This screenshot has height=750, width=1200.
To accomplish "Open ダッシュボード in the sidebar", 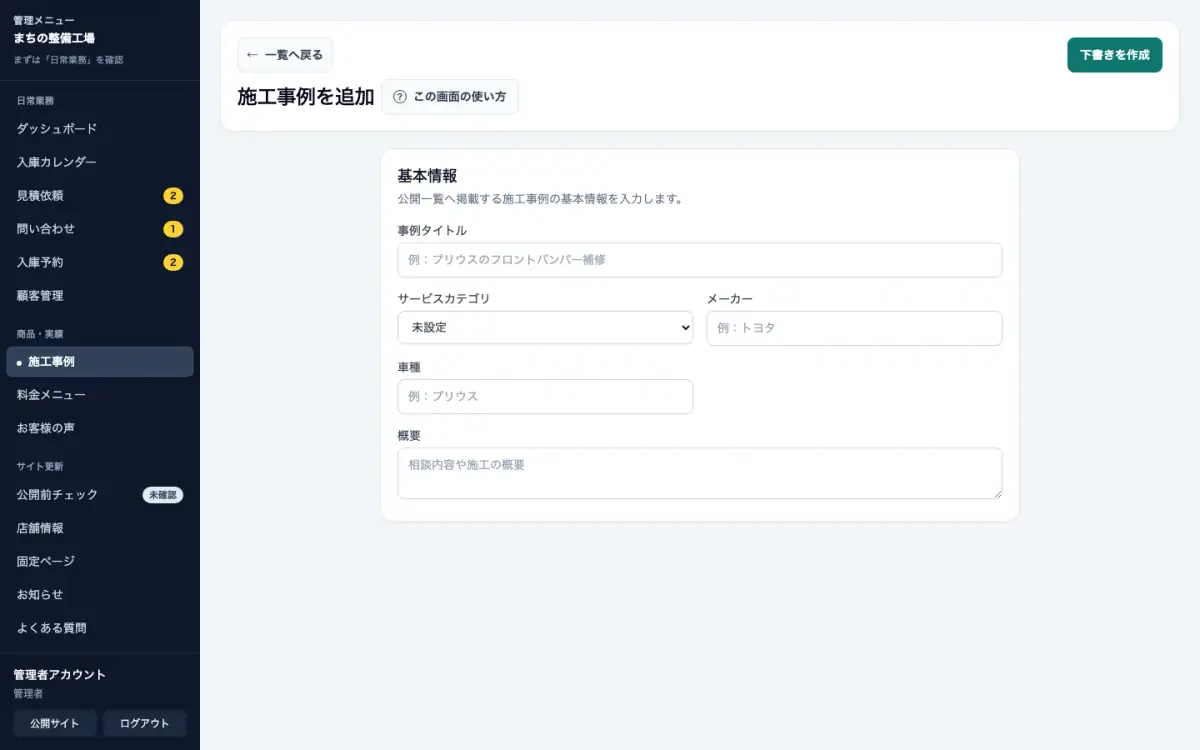I will [x=100, y=129].
